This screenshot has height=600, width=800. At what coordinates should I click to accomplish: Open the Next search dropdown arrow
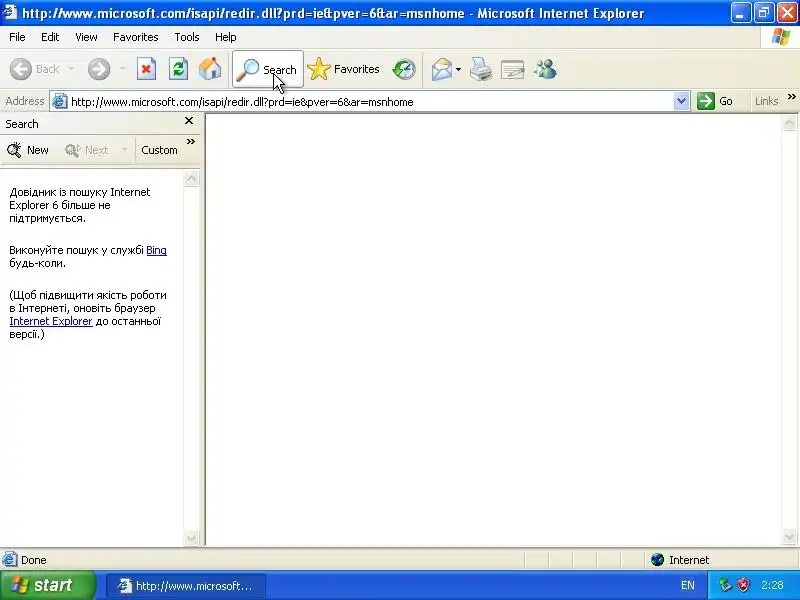tap(124, 150)
